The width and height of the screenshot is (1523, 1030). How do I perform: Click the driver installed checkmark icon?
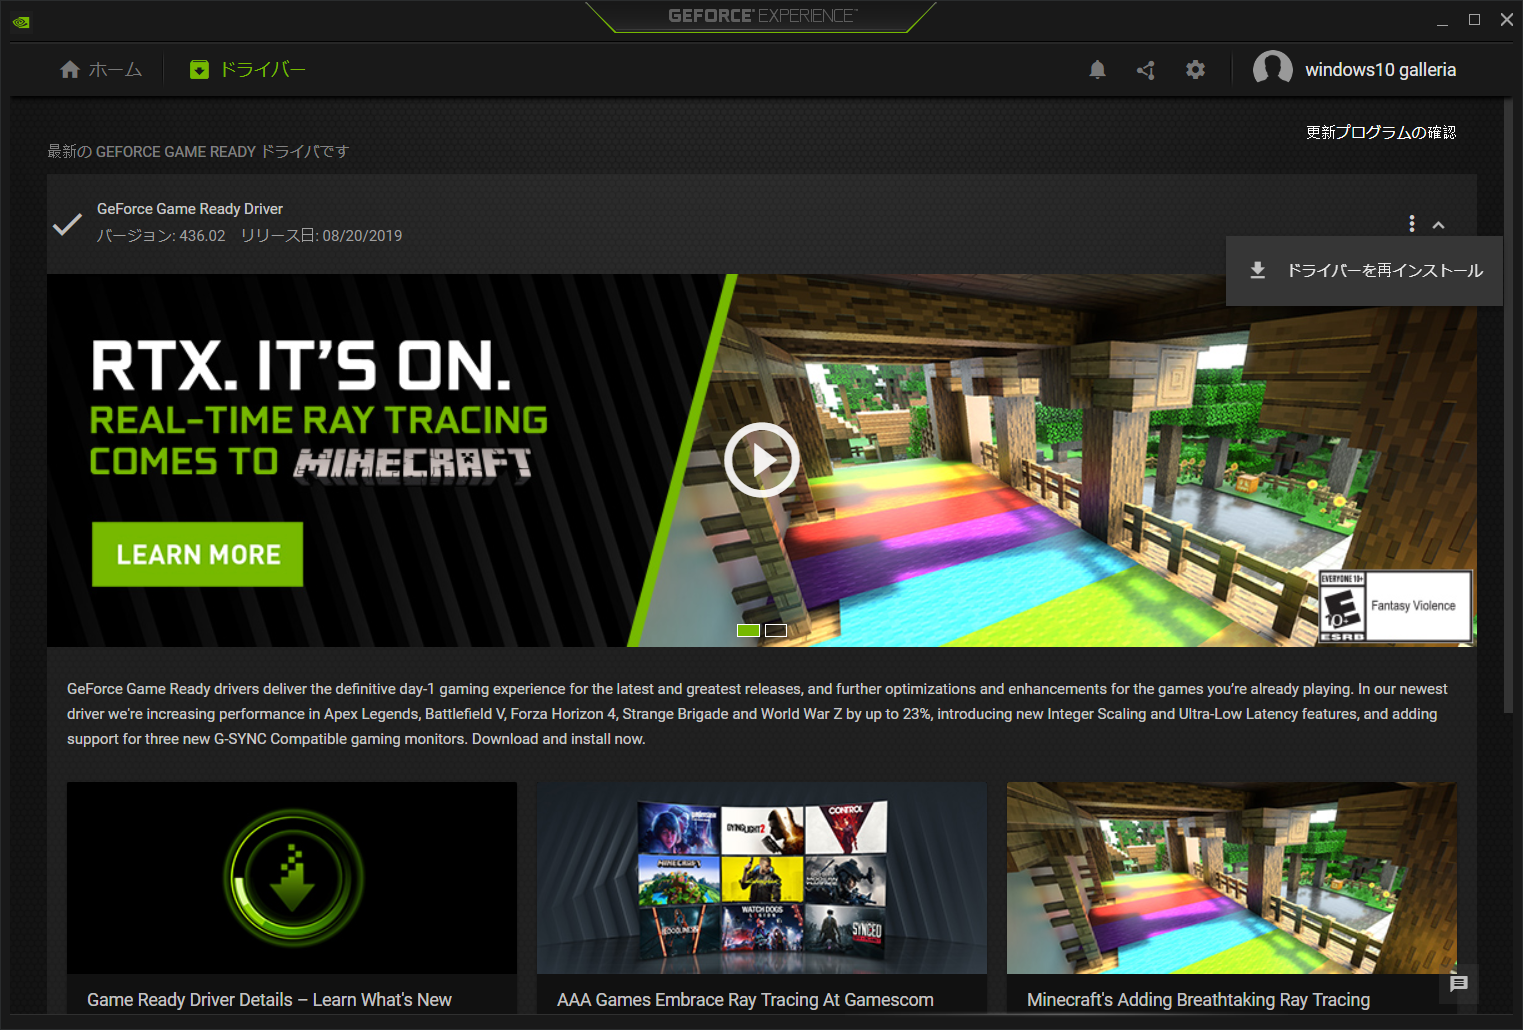tap(67, 223)
